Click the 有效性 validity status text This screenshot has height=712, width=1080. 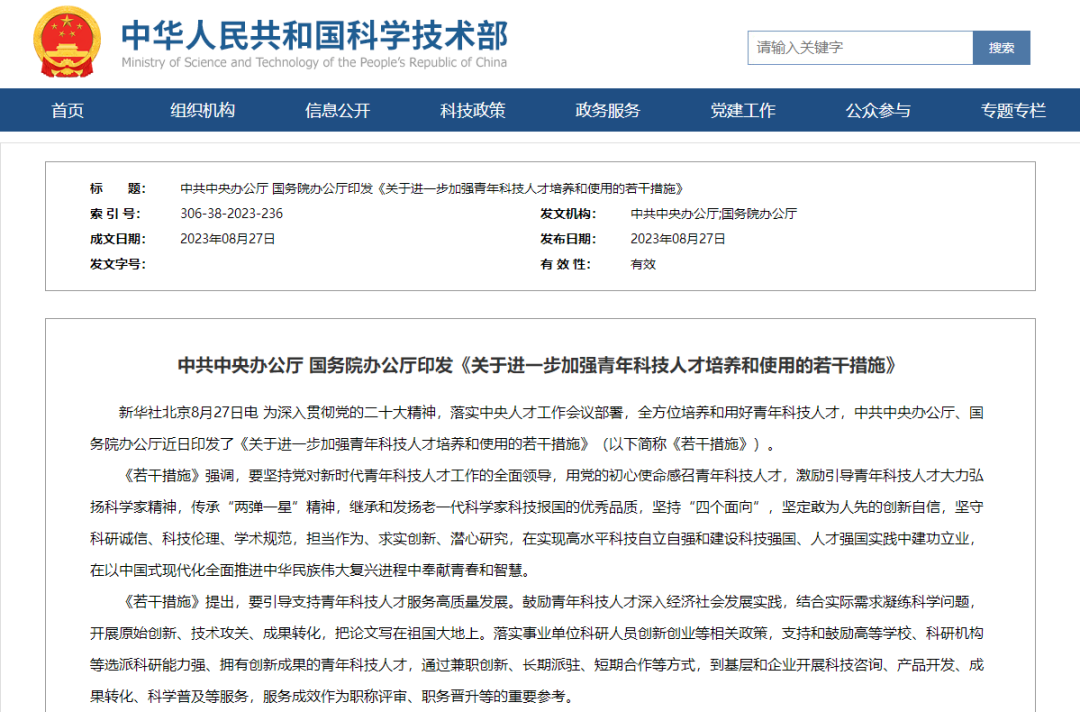click(x=641, y=265)
